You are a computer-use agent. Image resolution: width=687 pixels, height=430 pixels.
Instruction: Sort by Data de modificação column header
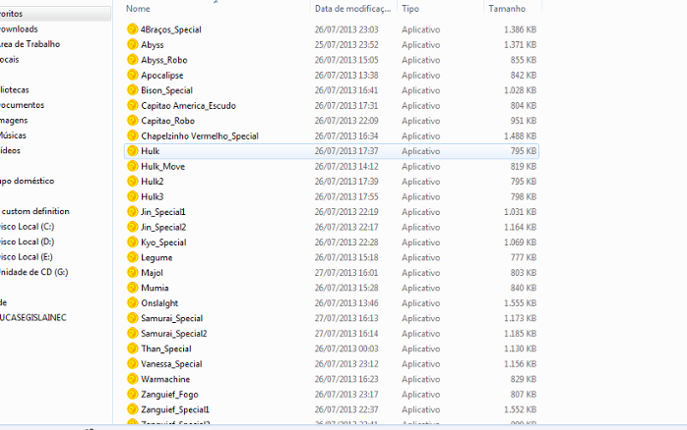click(353, 9)
